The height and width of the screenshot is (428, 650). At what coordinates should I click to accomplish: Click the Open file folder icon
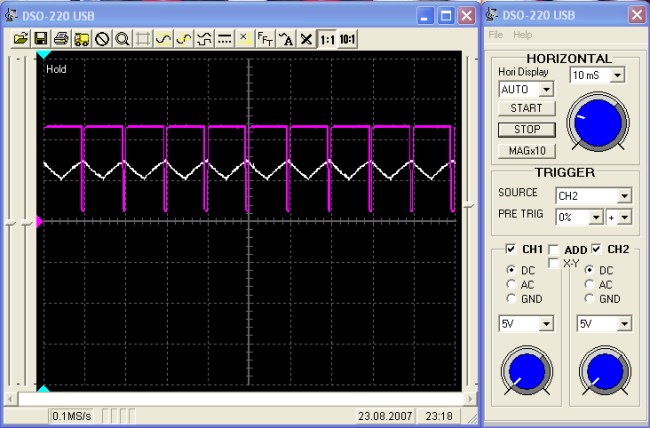click(x=21, y=39)
